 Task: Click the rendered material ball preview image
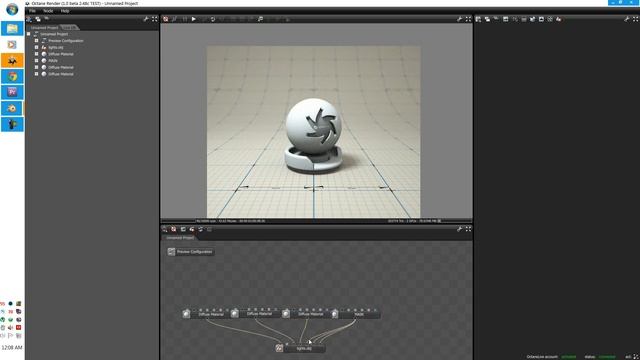pos(313,131)
